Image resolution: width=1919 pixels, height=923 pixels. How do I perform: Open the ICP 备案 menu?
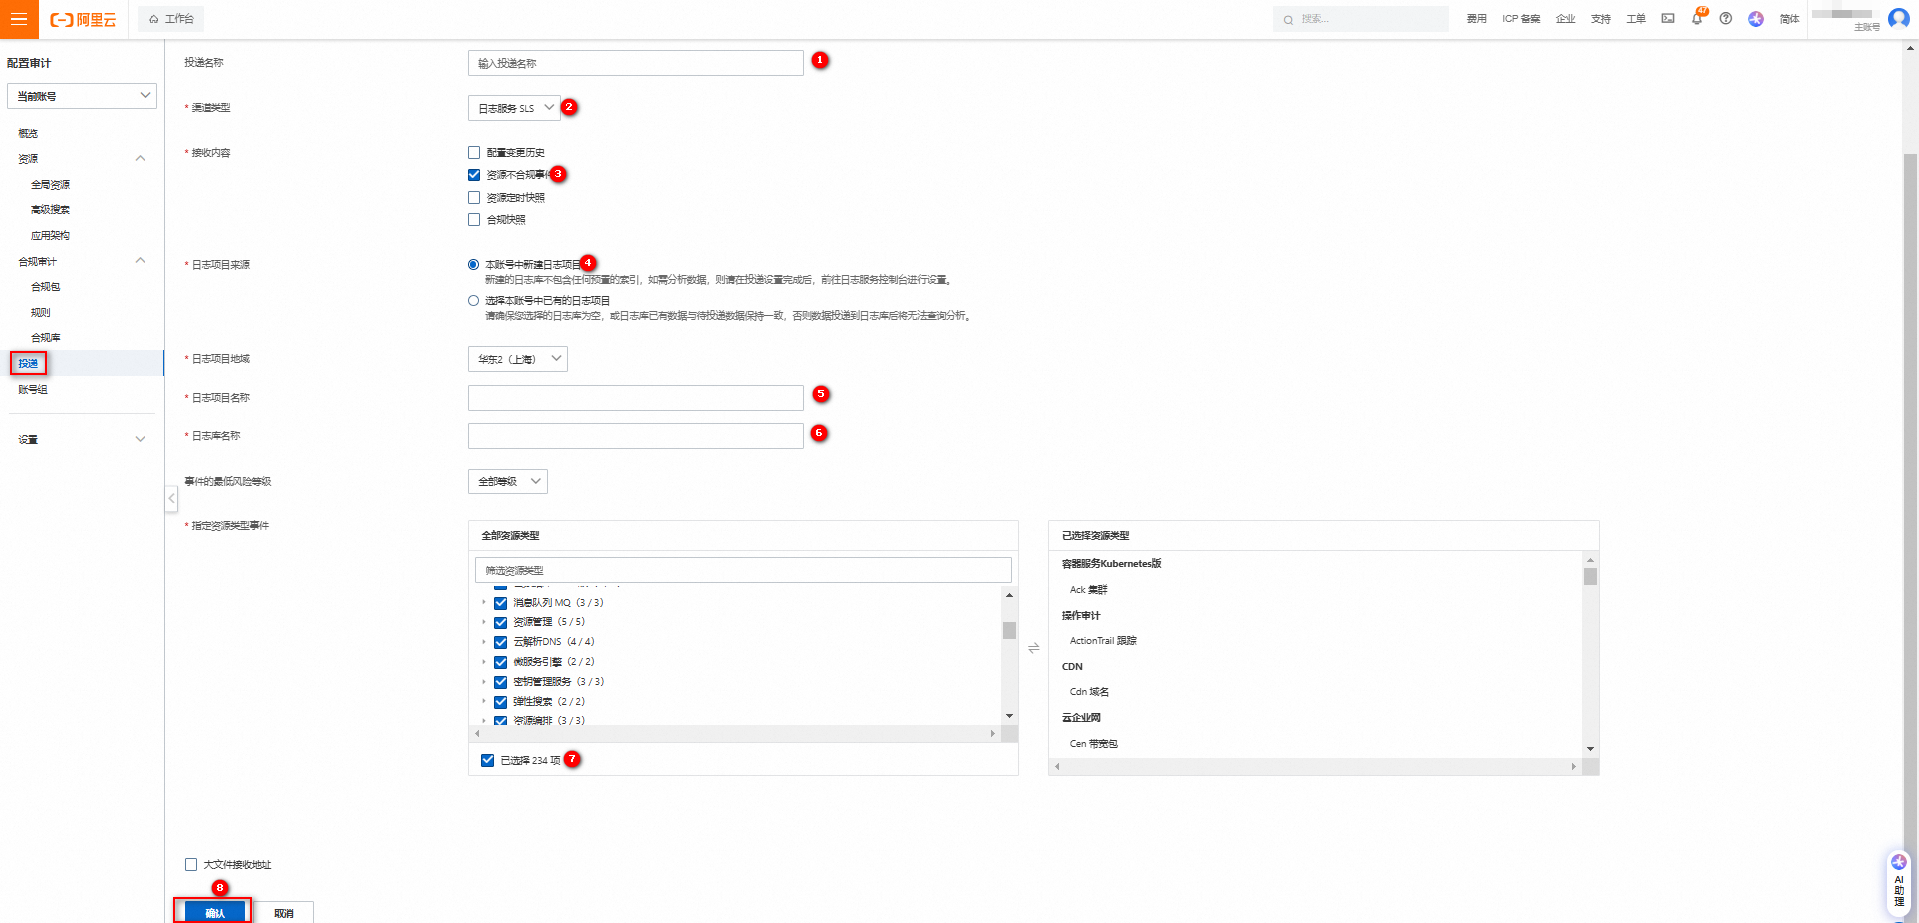pyautogui.click(x=1521, y=19)
